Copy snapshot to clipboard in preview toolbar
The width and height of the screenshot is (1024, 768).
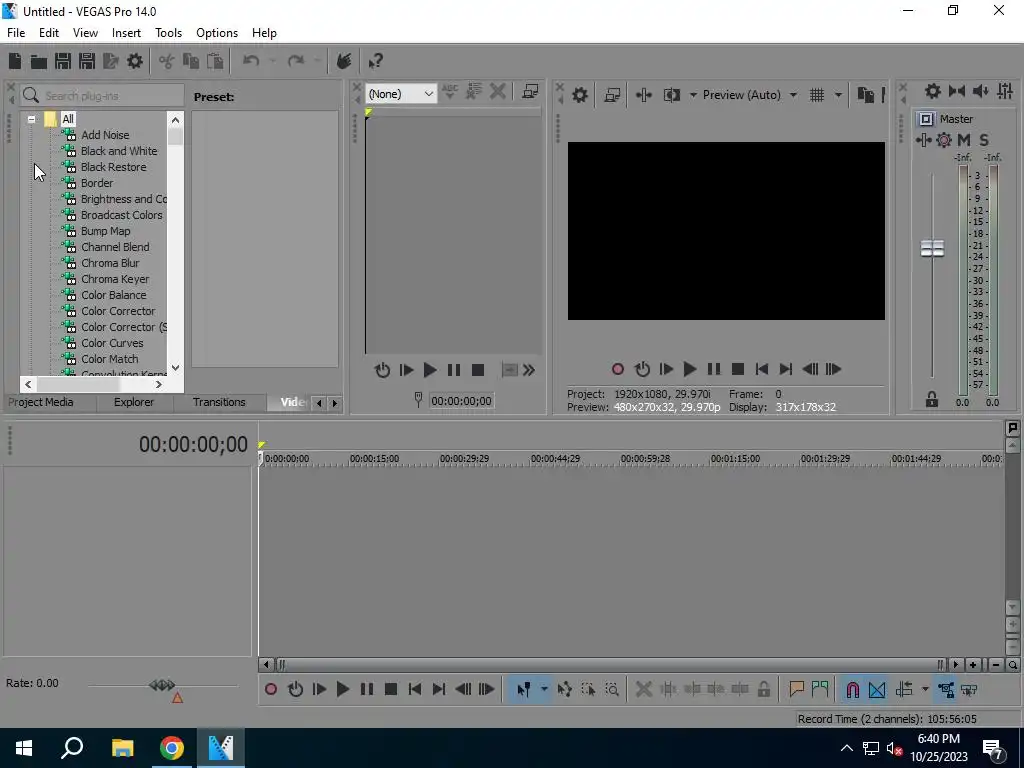tap(865, 95)
